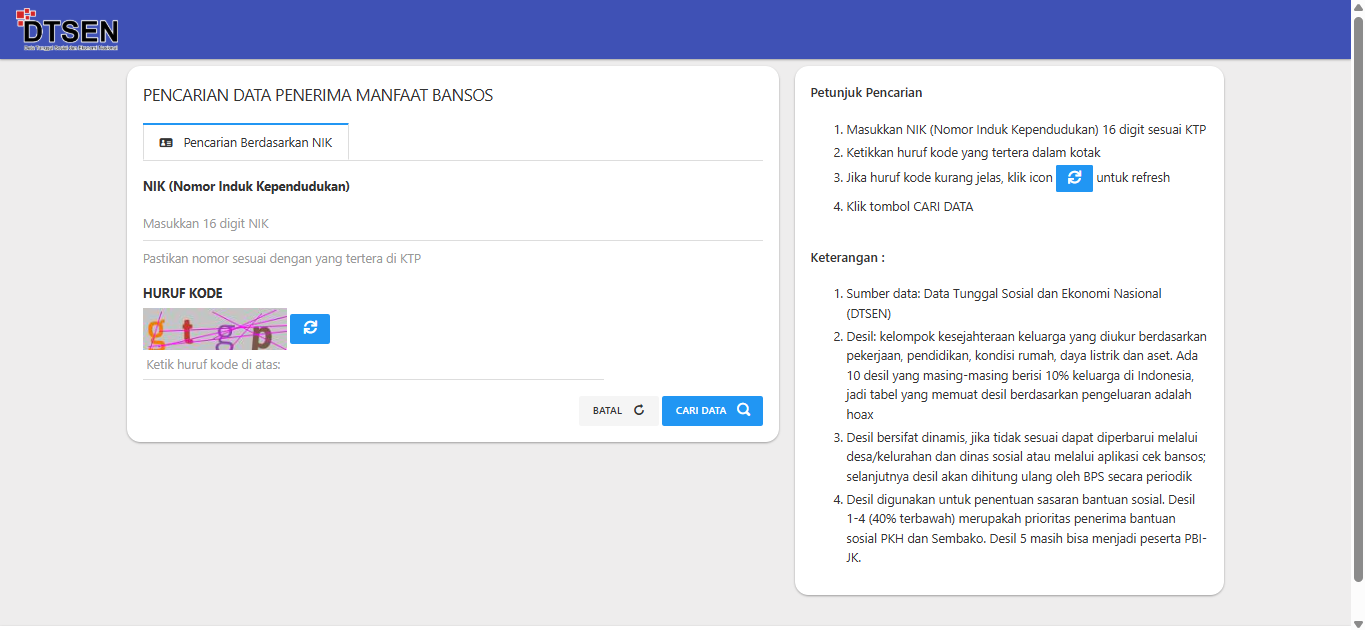The image size is (1365, 630).
Task: Click the NIK (Nomor Induk Kependudukan) label
Action: [246, 187]
